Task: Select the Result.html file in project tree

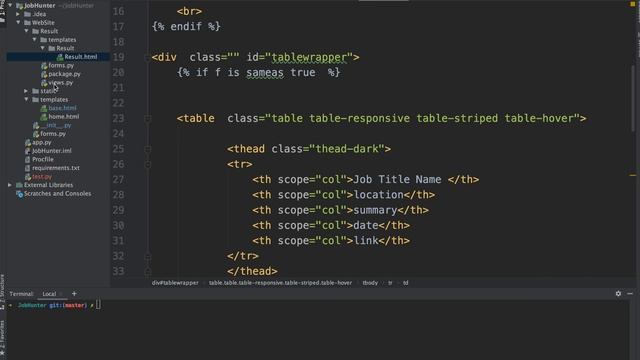Action: coord(80,57)
